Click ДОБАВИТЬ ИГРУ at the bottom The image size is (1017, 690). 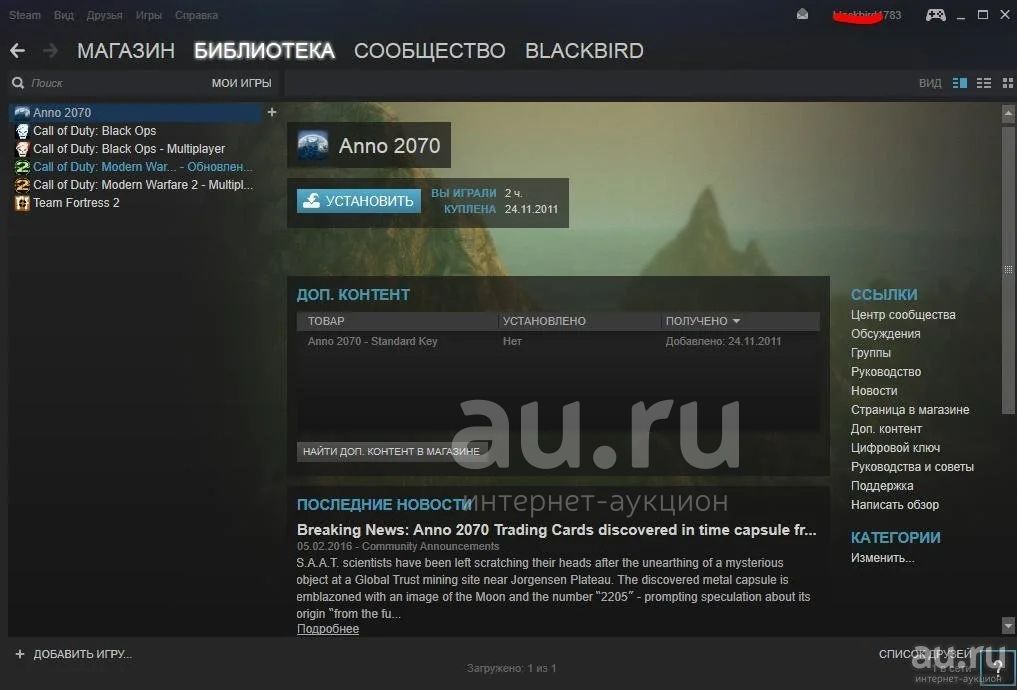[x=82, y=654]
